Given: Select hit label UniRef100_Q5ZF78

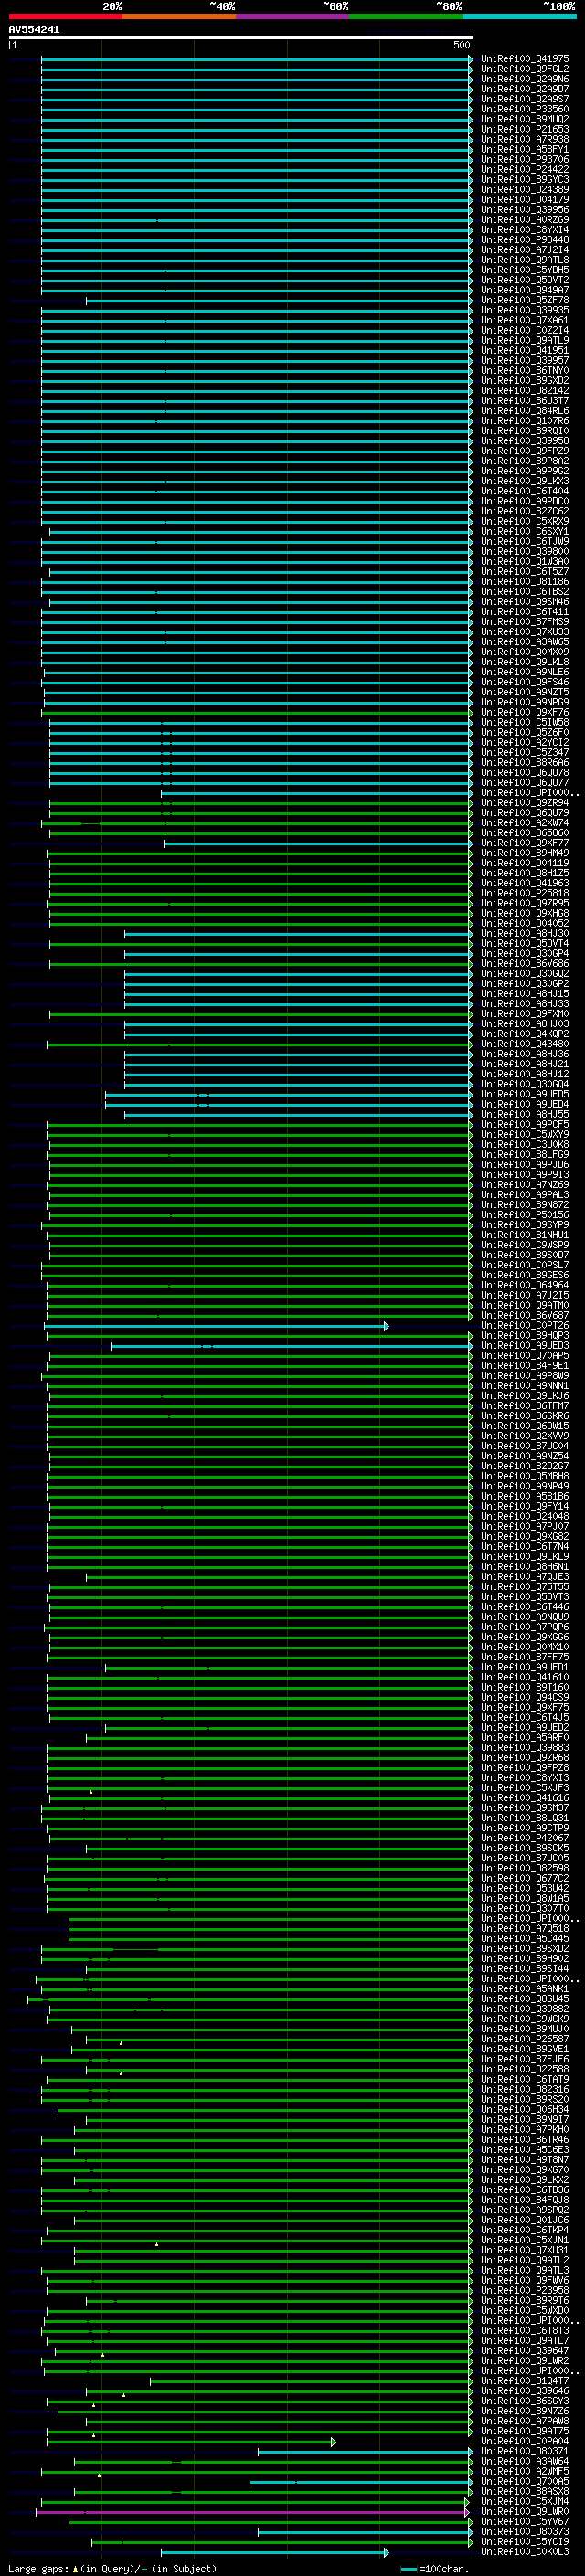Looking at the screenshot, I should [525, 300].
